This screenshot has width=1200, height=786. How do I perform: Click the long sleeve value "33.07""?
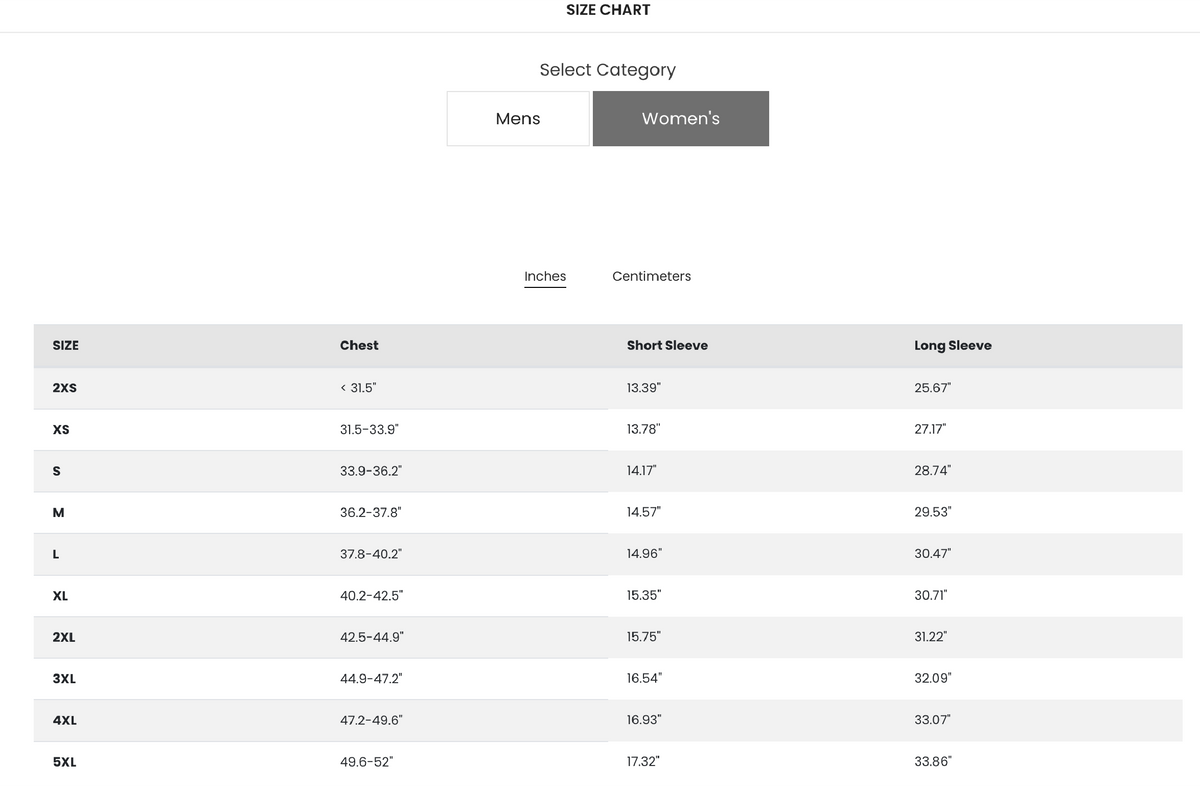[x=933, y=720]
